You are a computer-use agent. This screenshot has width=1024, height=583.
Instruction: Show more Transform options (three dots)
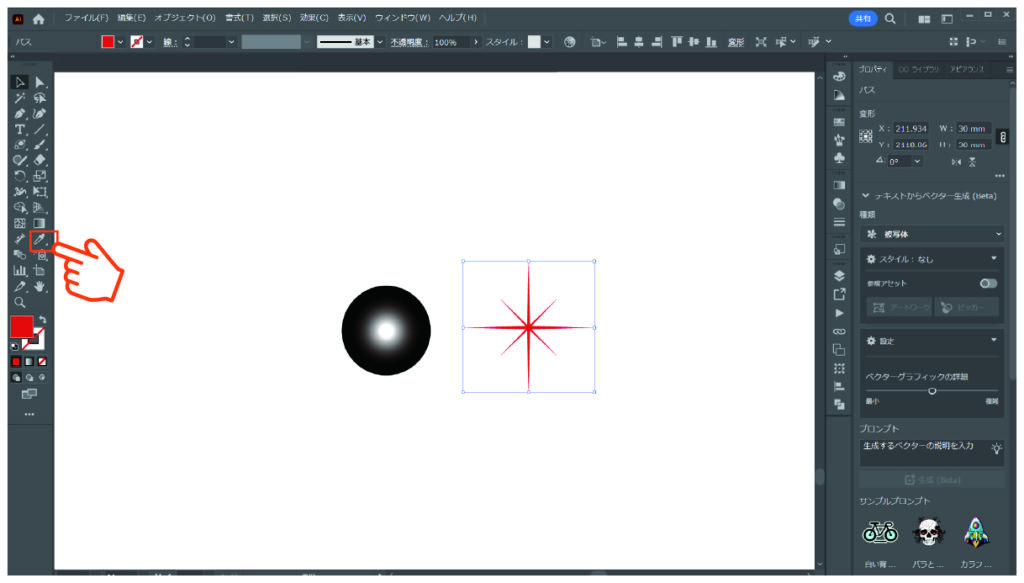(1000, 176)
